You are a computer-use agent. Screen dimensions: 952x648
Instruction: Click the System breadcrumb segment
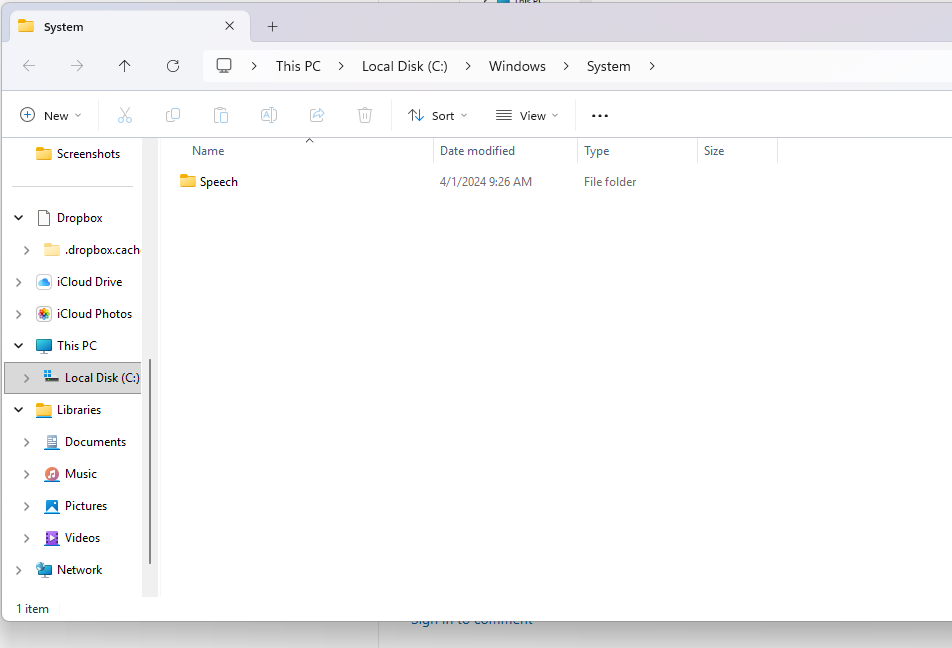pos(608,66)
